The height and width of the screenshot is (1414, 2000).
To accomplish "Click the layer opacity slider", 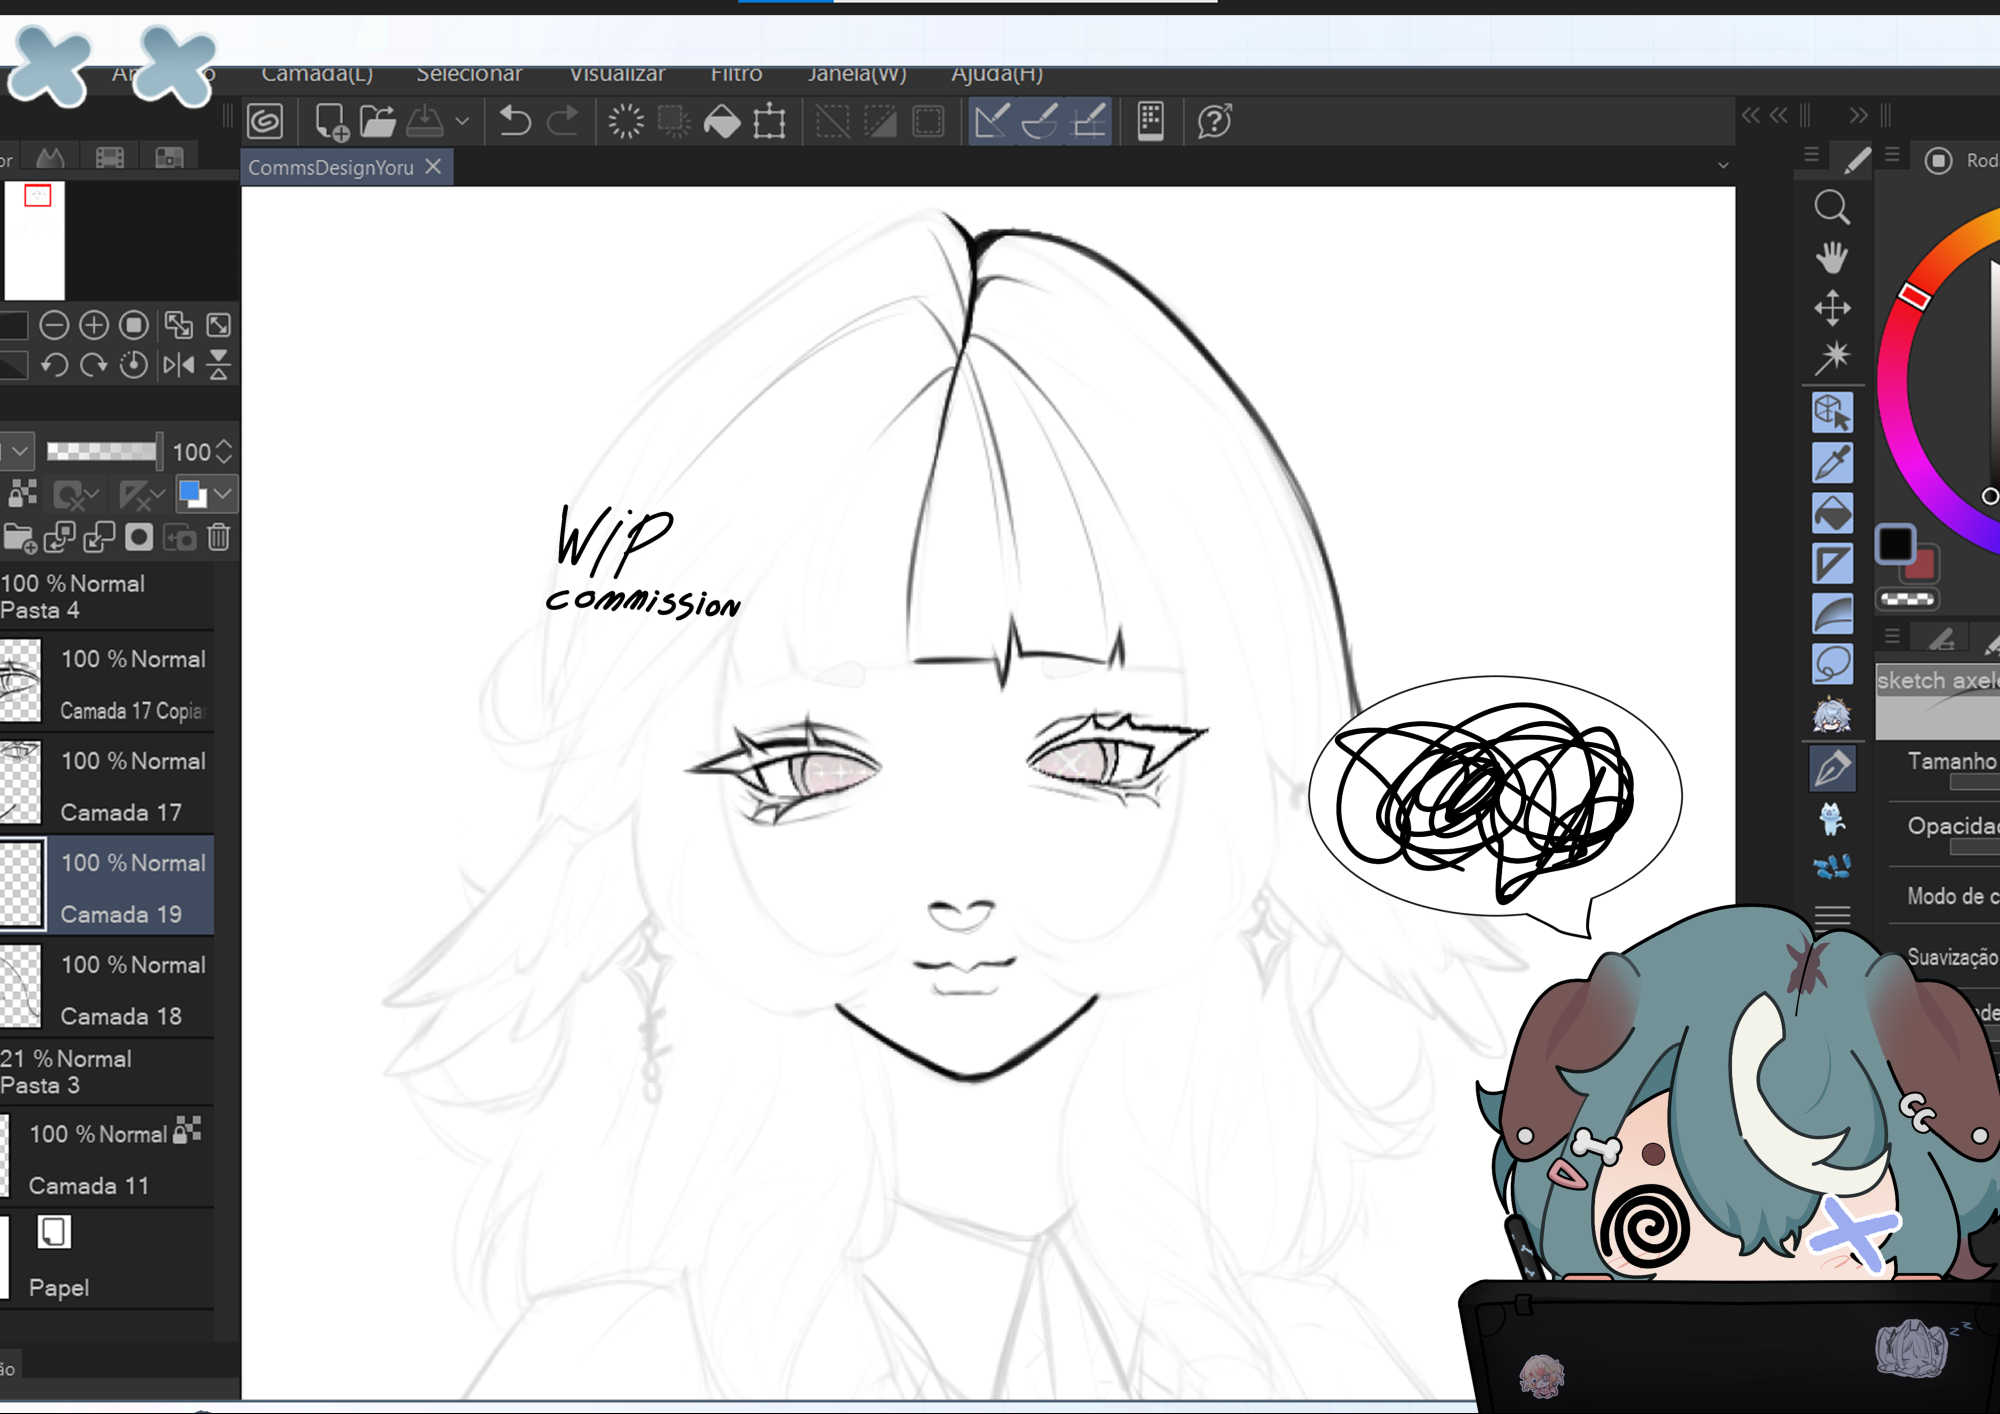I will [102, 451].
